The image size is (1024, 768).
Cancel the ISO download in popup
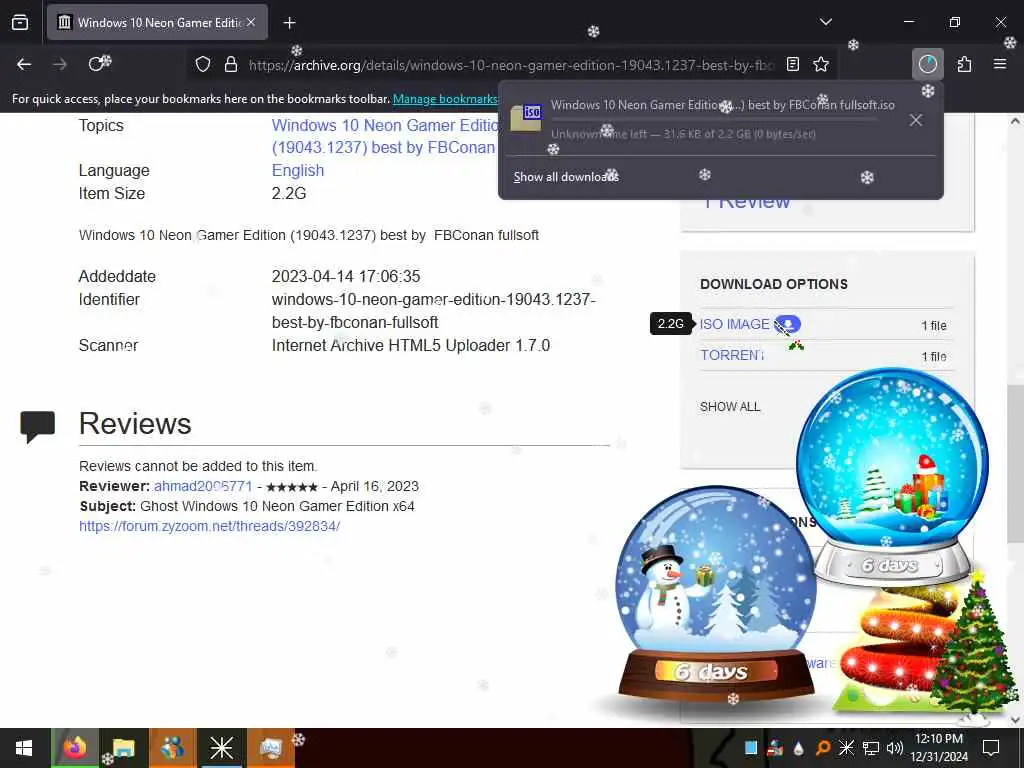pyautogui.click(x=916, y=120)
